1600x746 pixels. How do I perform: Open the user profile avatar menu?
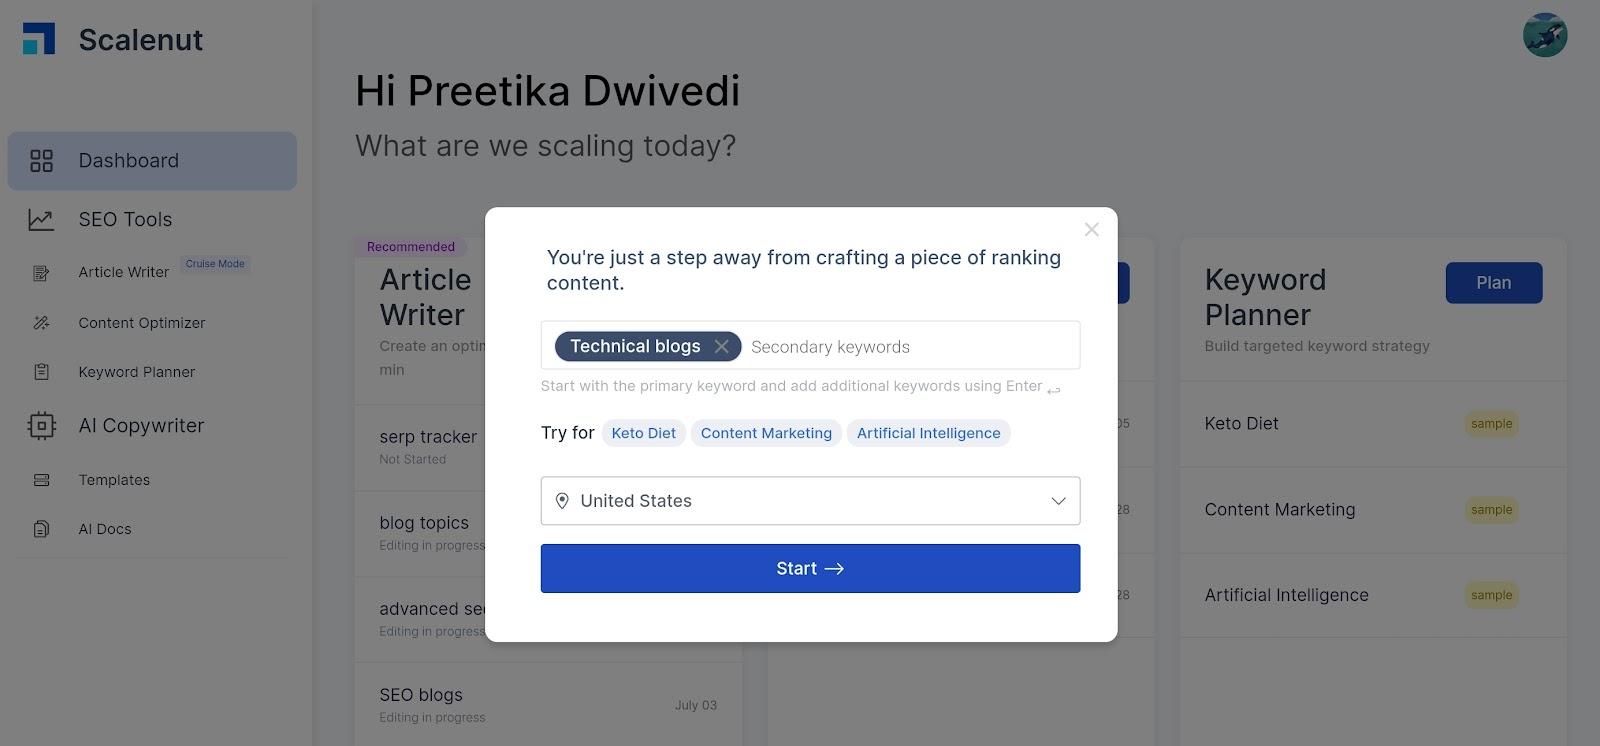(1544, 35)
